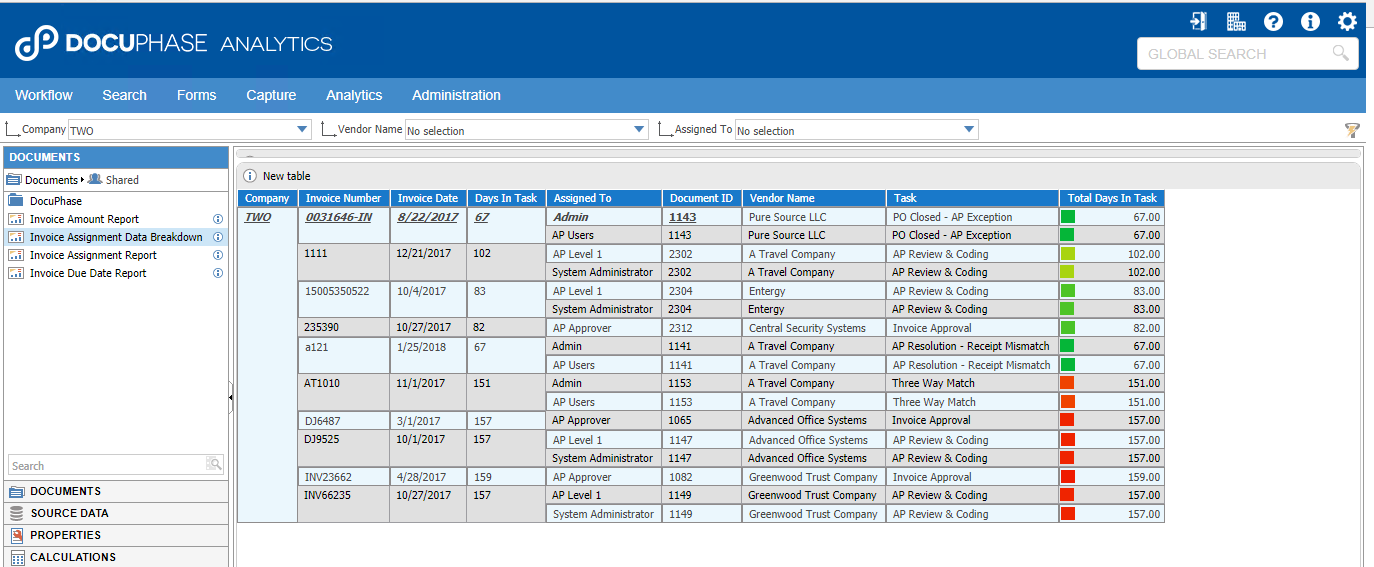Image resolution: width=1374 pixels, height=567 pixels.
Task: Click red swatch in INV23662 row
Action: click(x=1067, y=477)
